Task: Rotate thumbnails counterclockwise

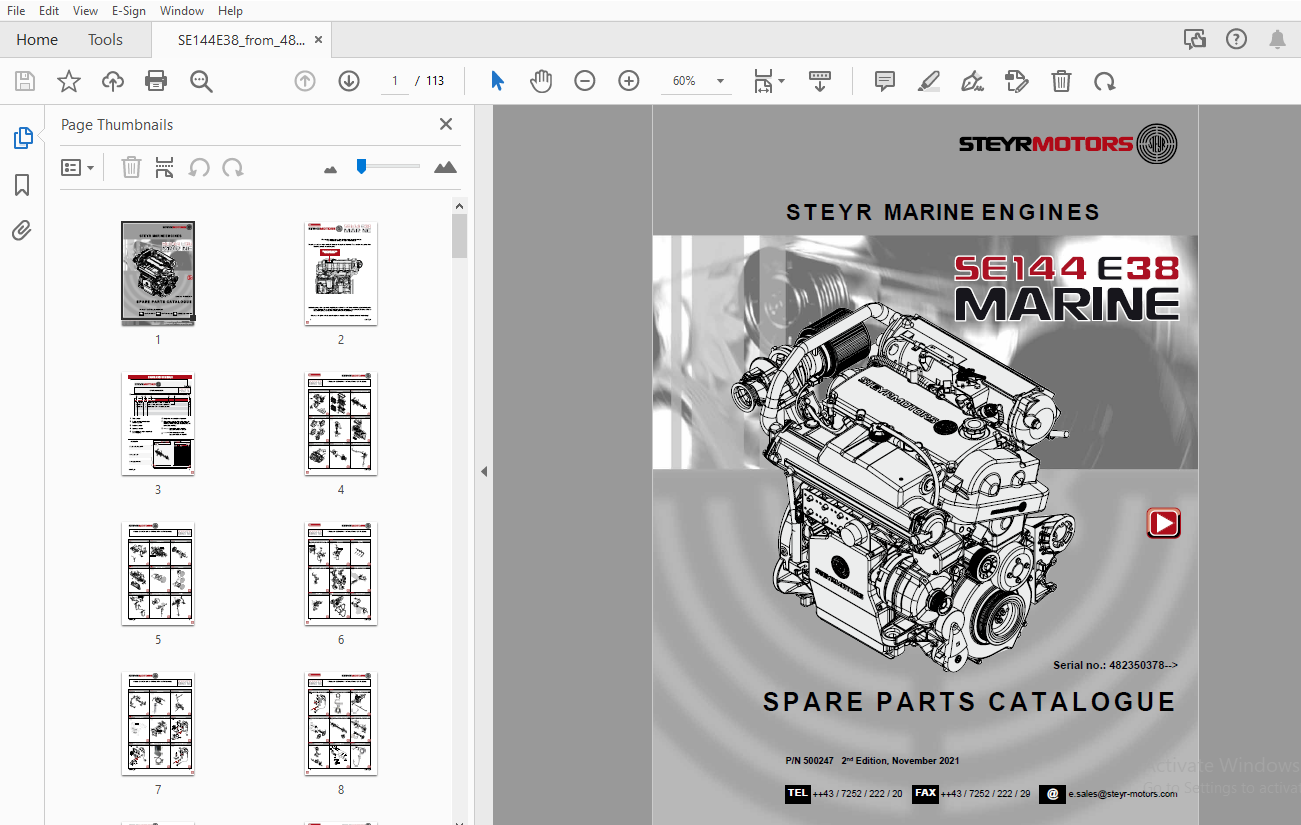Action: coord(199,167)
